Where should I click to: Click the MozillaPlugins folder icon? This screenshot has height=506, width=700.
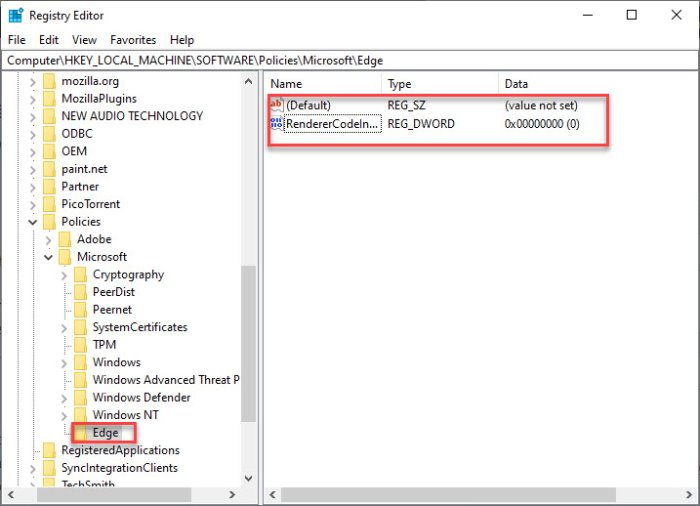click(50, 99)
